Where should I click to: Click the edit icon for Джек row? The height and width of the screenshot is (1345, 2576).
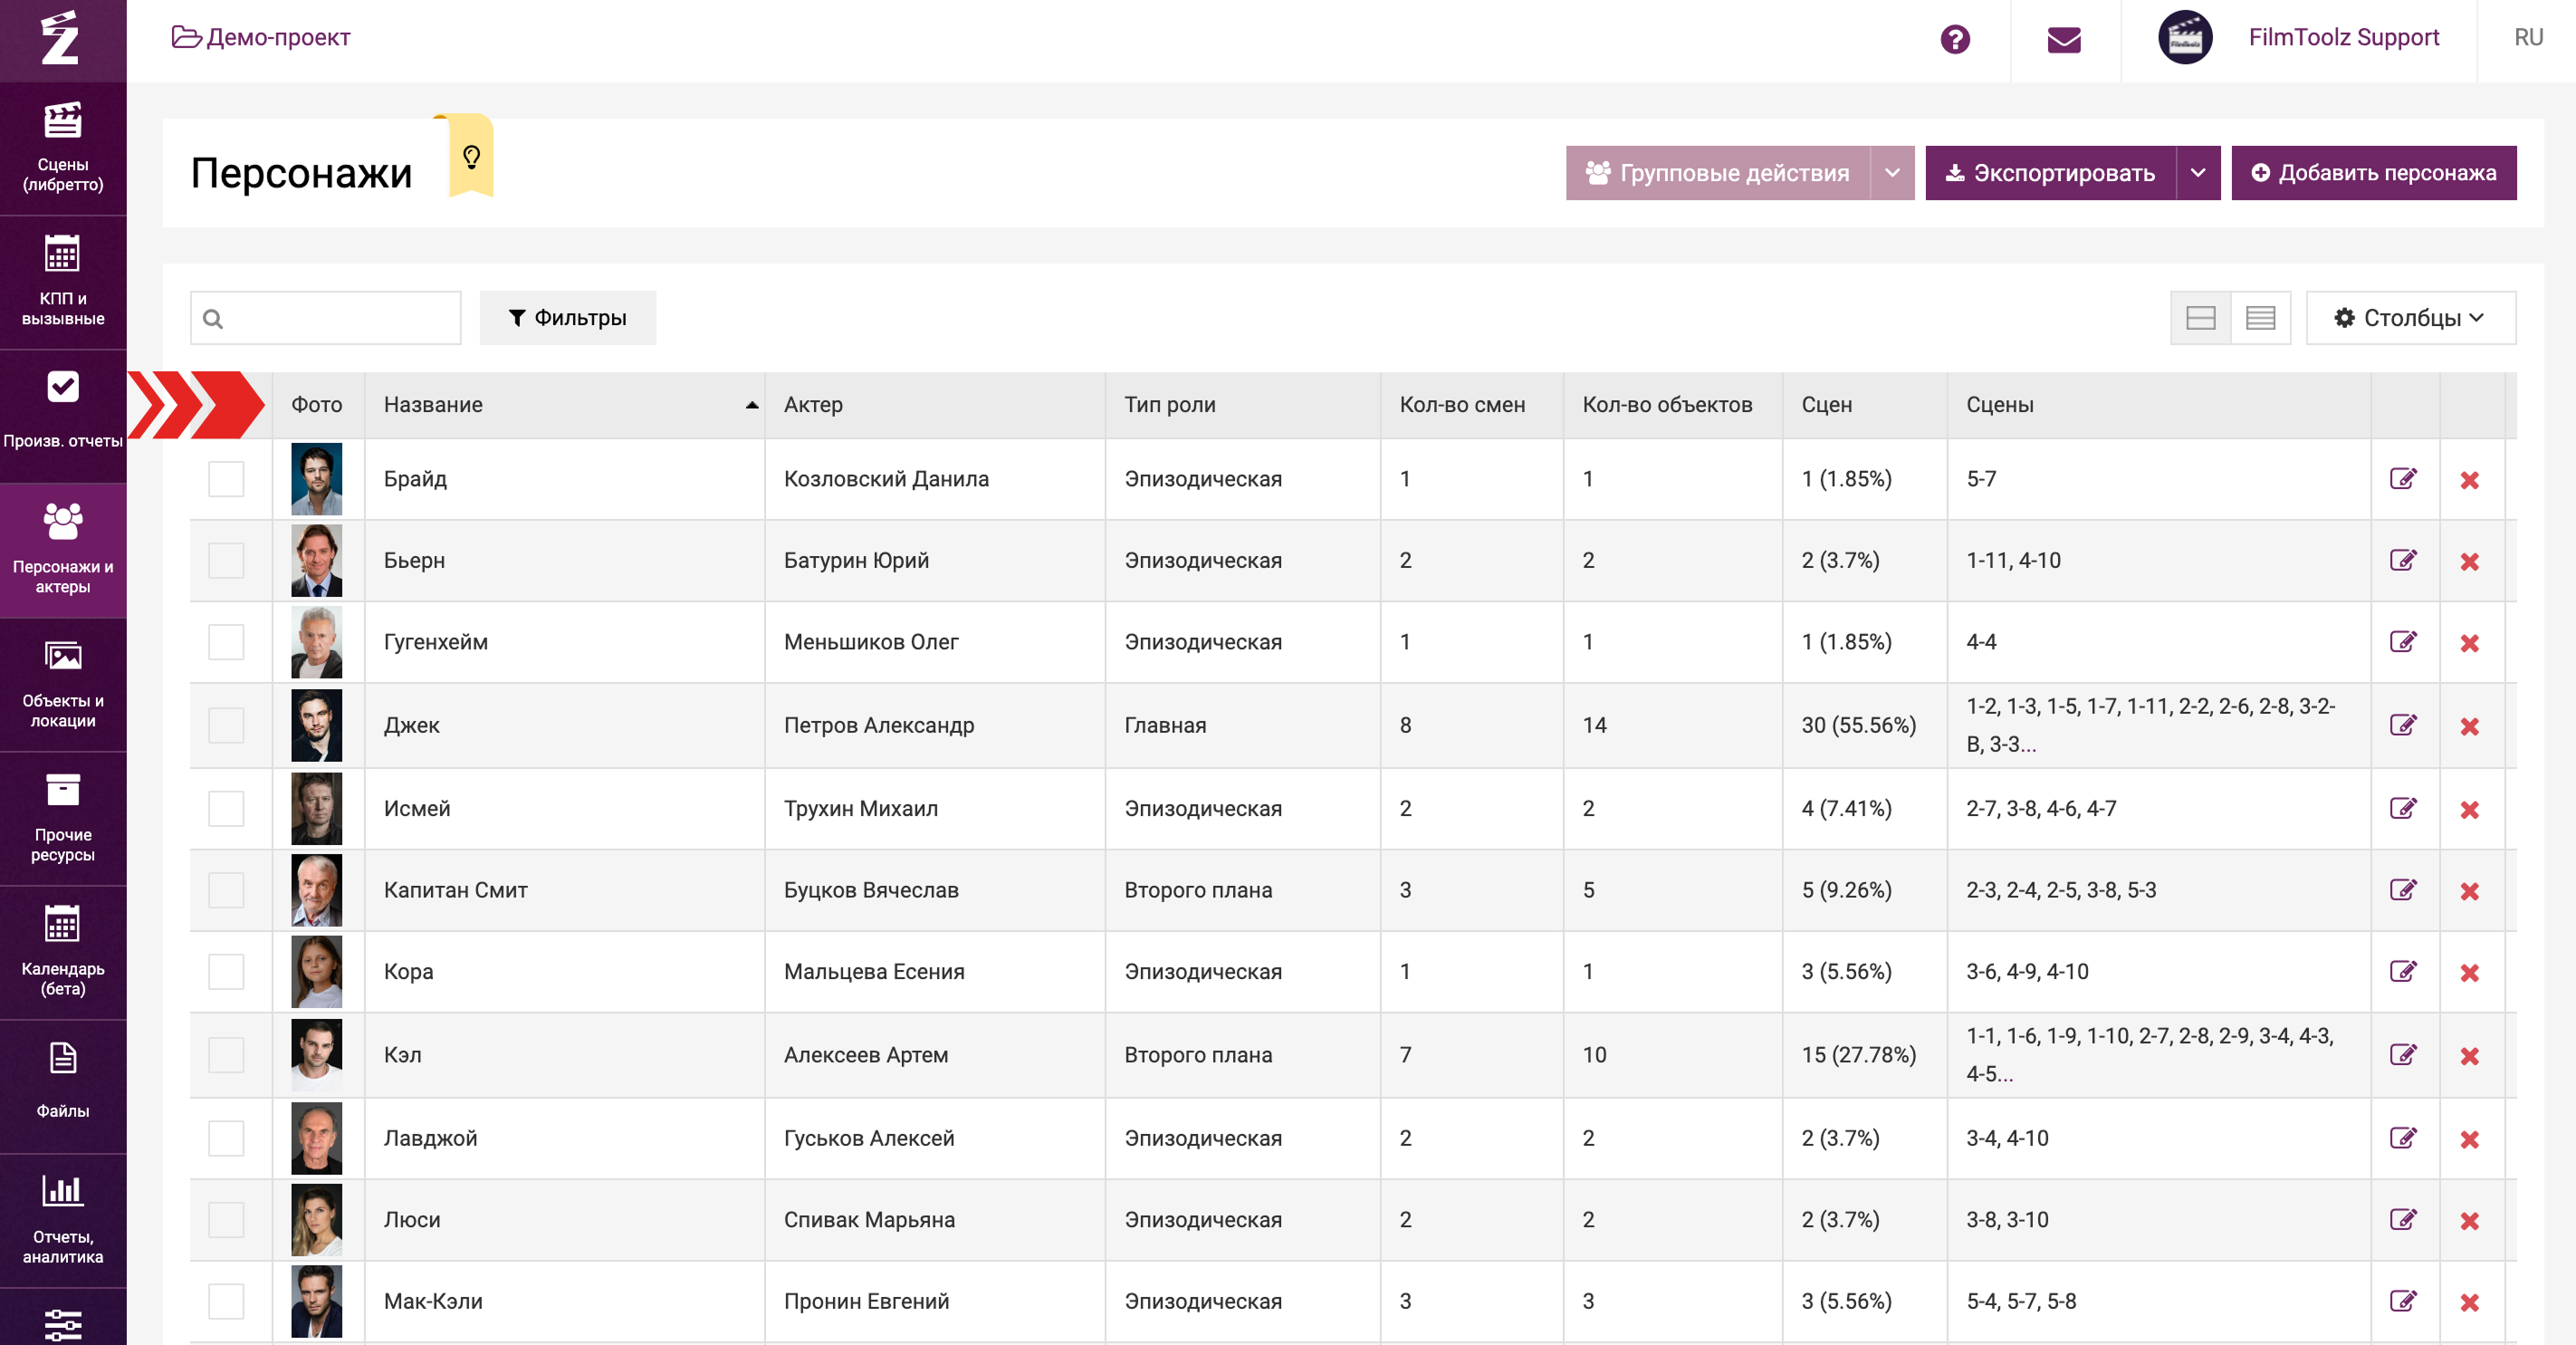click(2403, 725)
